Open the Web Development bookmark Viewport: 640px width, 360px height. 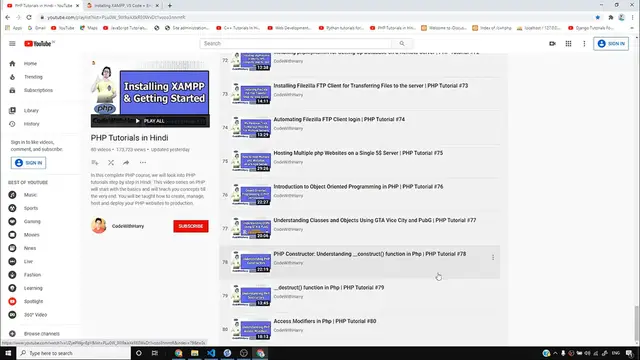289,28
